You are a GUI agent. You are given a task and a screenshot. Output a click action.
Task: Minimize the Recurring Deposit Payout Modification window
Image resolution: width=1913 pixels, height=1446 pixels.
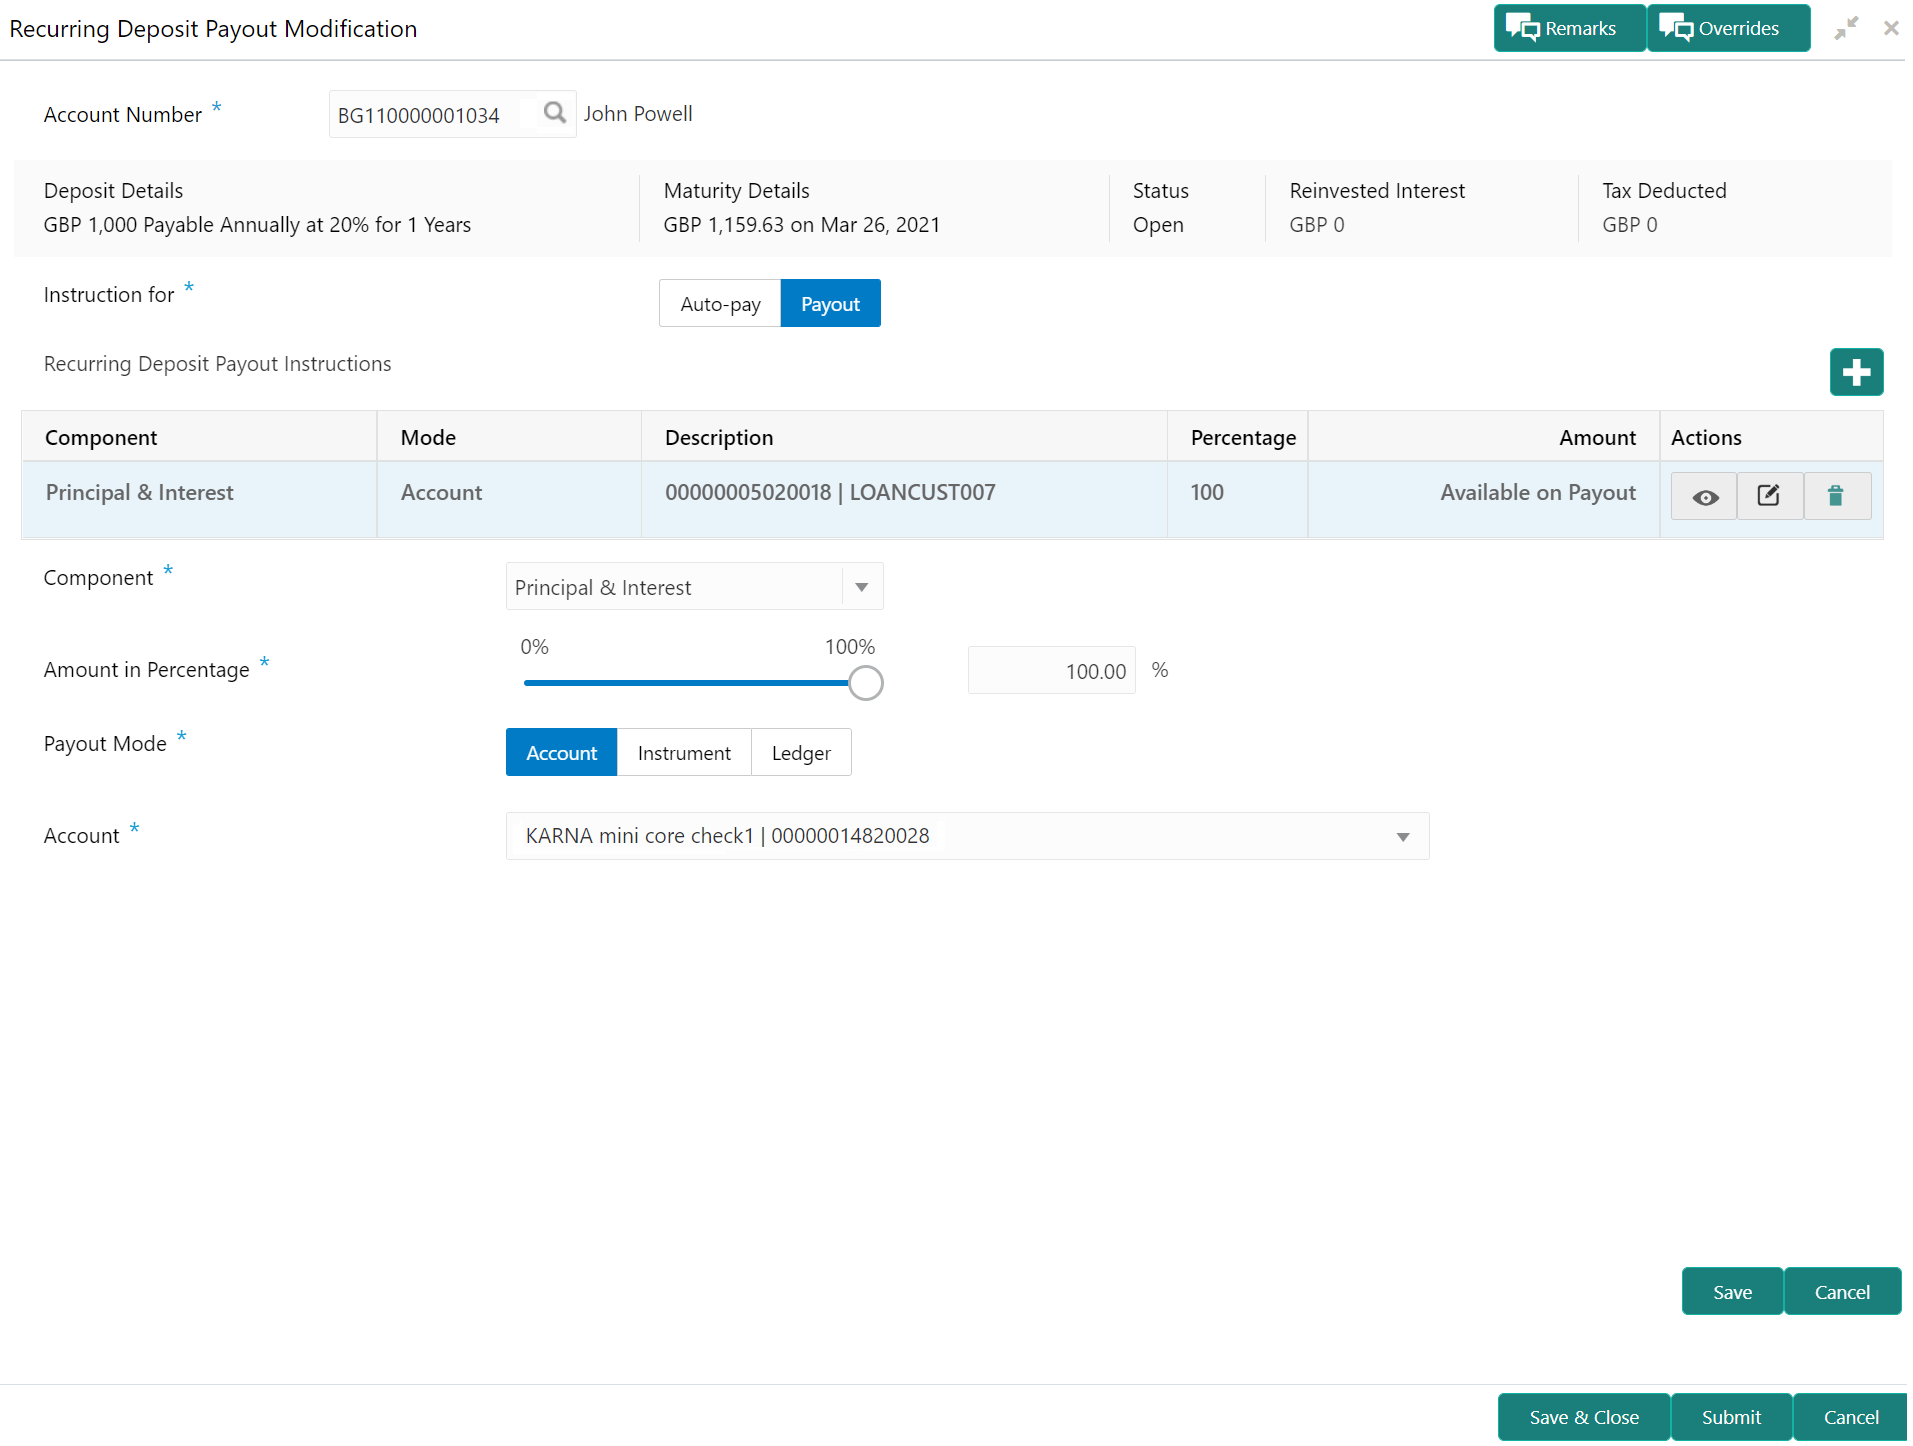1846,28
